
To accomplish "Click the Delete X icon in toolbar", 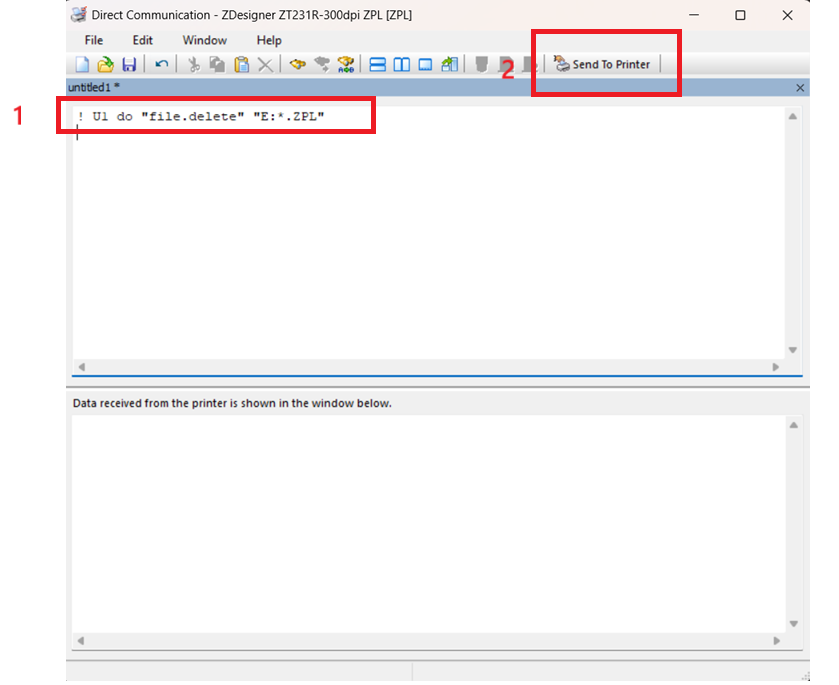I will coord(265,64).
